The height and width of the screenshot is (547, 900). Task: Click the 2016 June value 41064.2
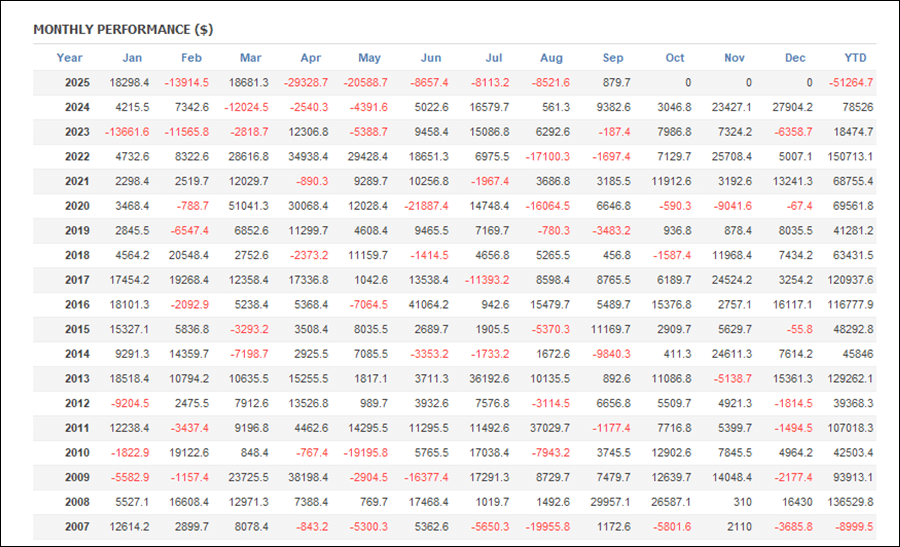point(430,303)
